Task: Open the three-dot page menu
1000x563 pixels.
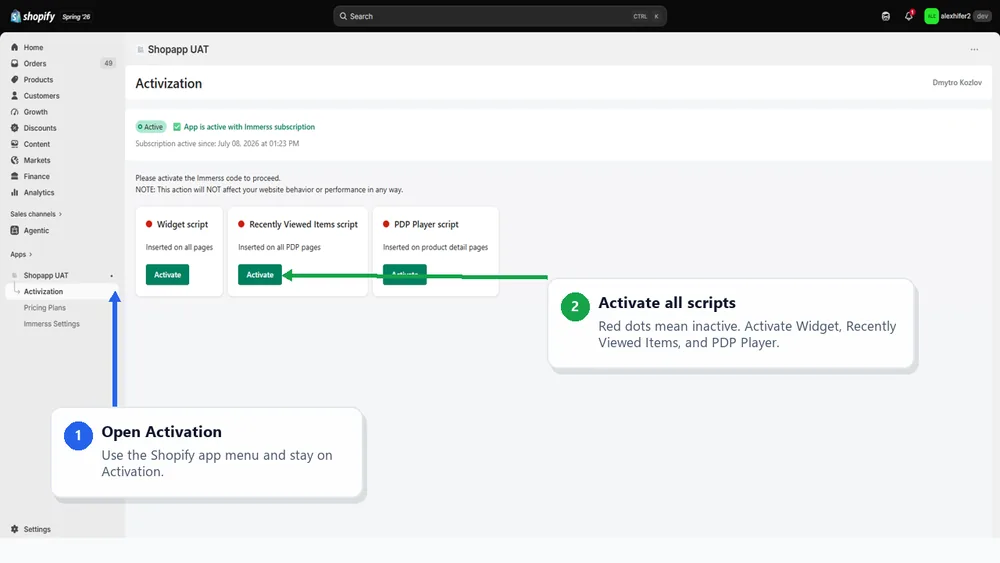Action: 974,49
